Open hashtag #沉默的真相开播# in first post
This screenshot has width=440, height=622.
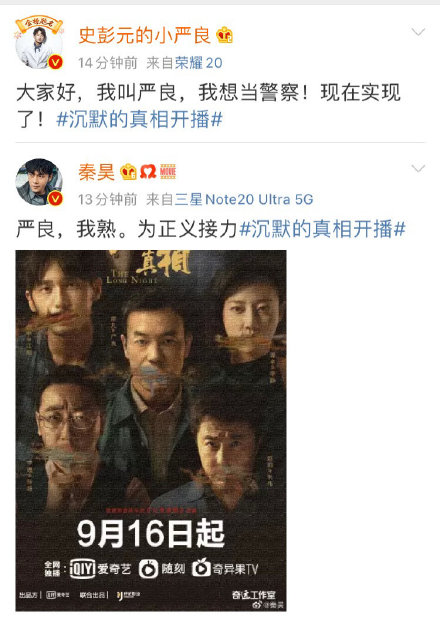point(139,119)
